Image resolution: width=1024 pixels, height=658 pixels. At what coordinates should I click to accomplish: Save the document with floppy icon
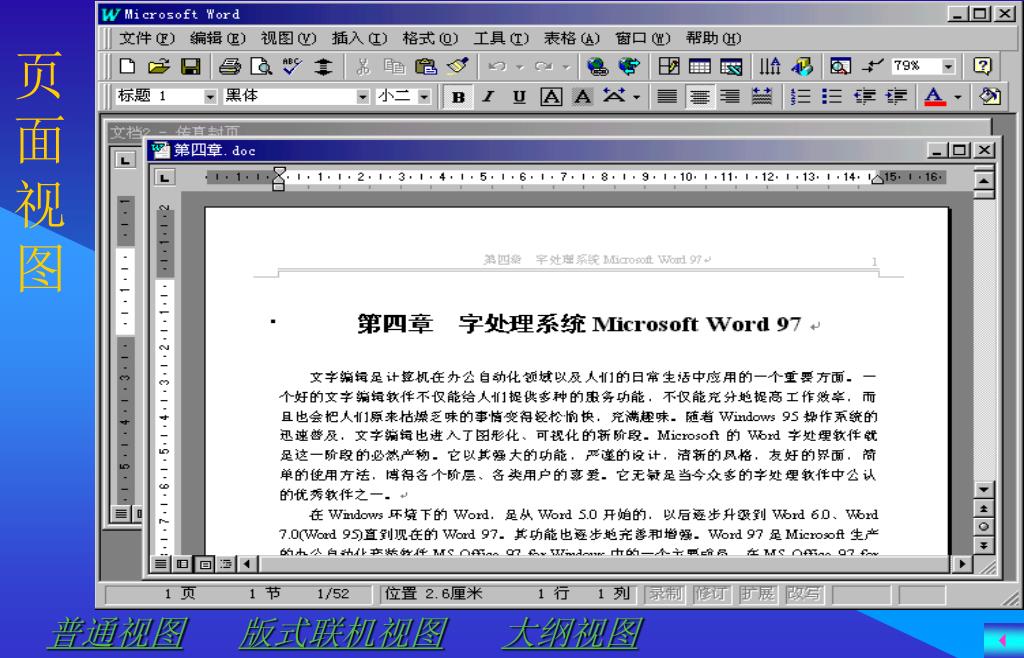coord(191,66)
